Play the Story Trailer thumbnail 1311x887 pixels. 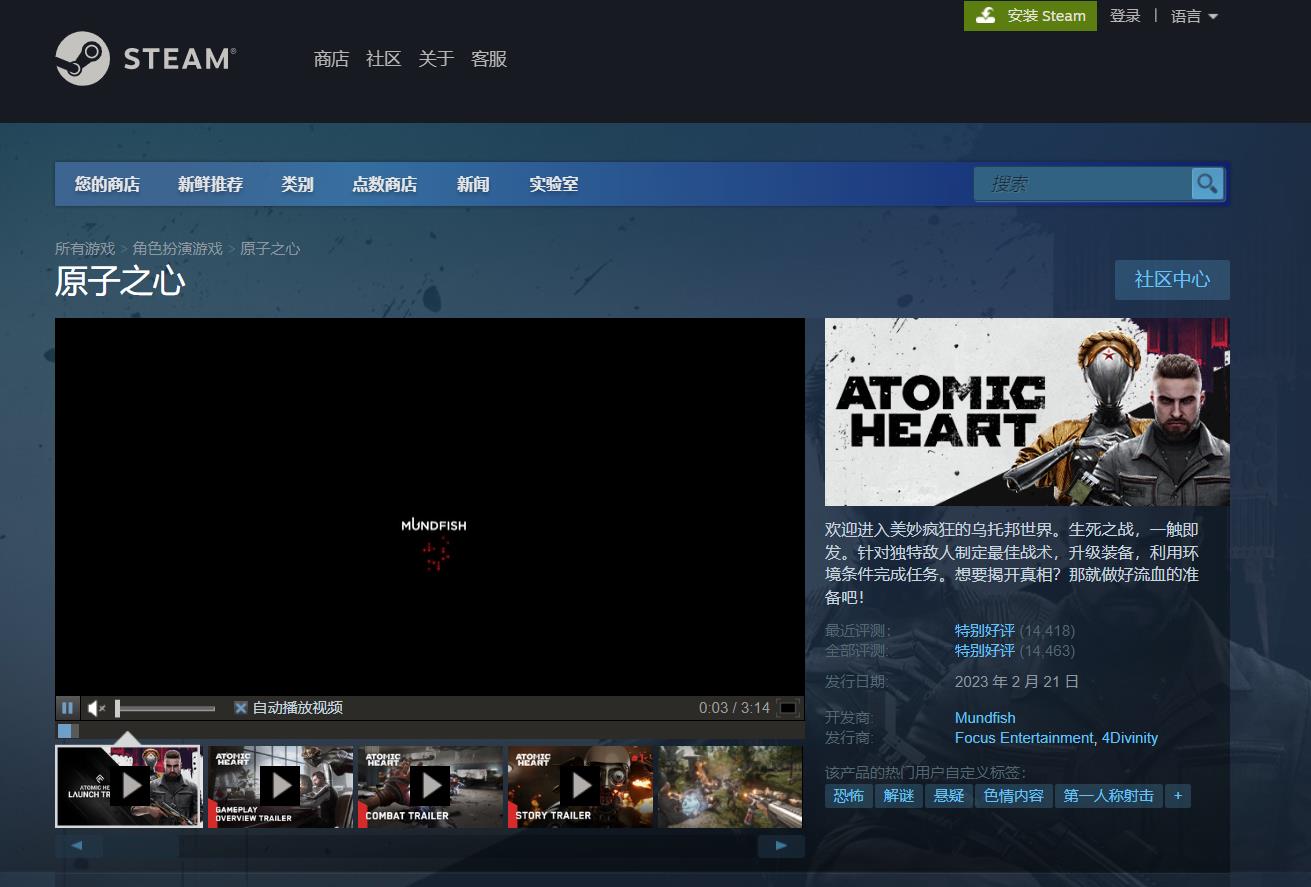580,786
